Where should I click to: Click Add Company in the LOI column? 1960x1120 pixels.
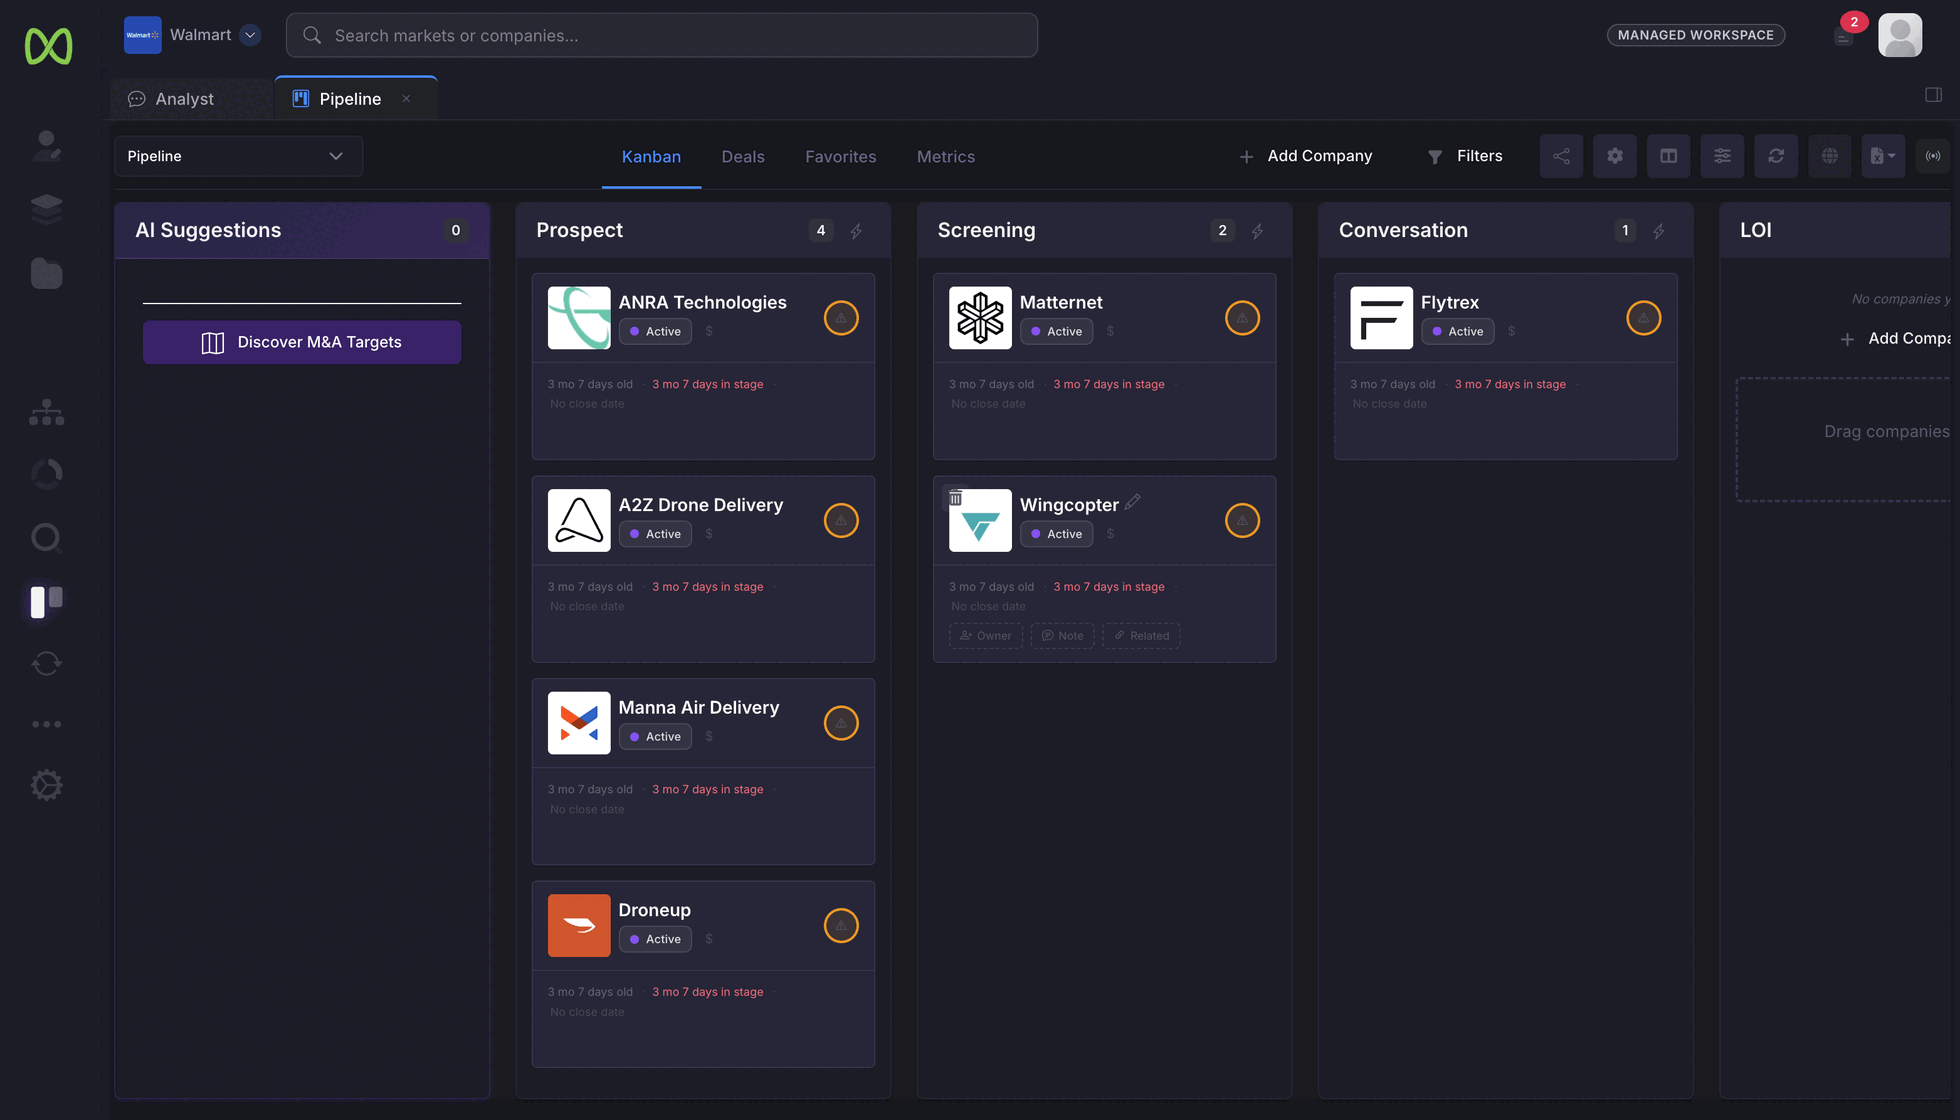pyautogui.click(x=1895, y=339)
